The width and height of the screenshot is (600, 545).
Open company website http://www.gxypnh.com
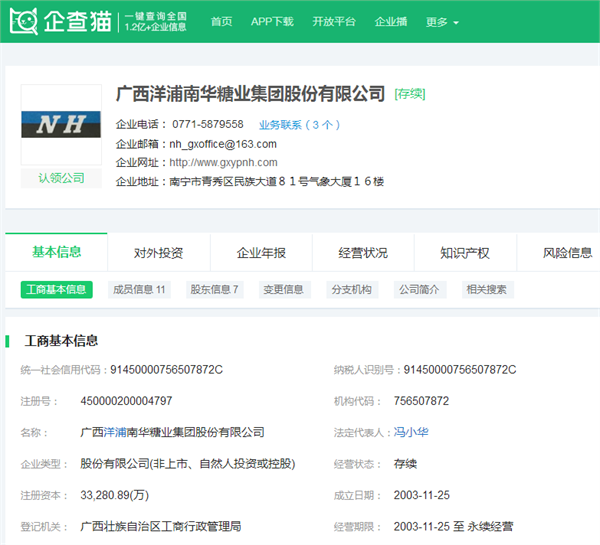point(223,162)
